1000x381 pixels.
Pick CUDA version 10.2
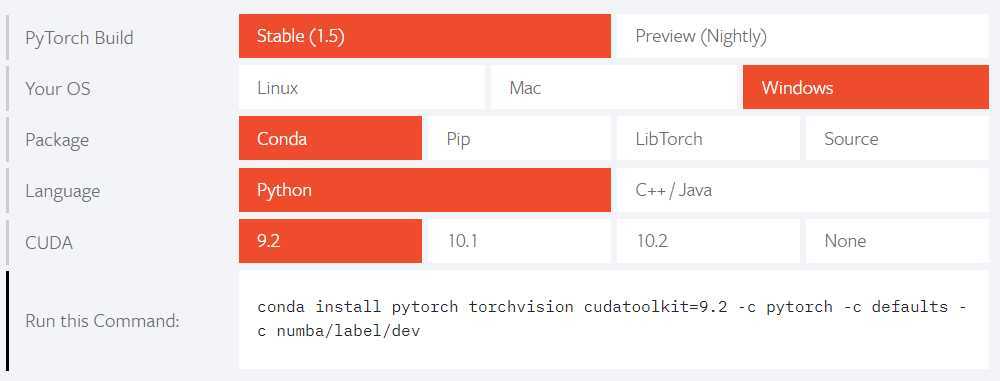pyautogui.click(x=709, y=241)
